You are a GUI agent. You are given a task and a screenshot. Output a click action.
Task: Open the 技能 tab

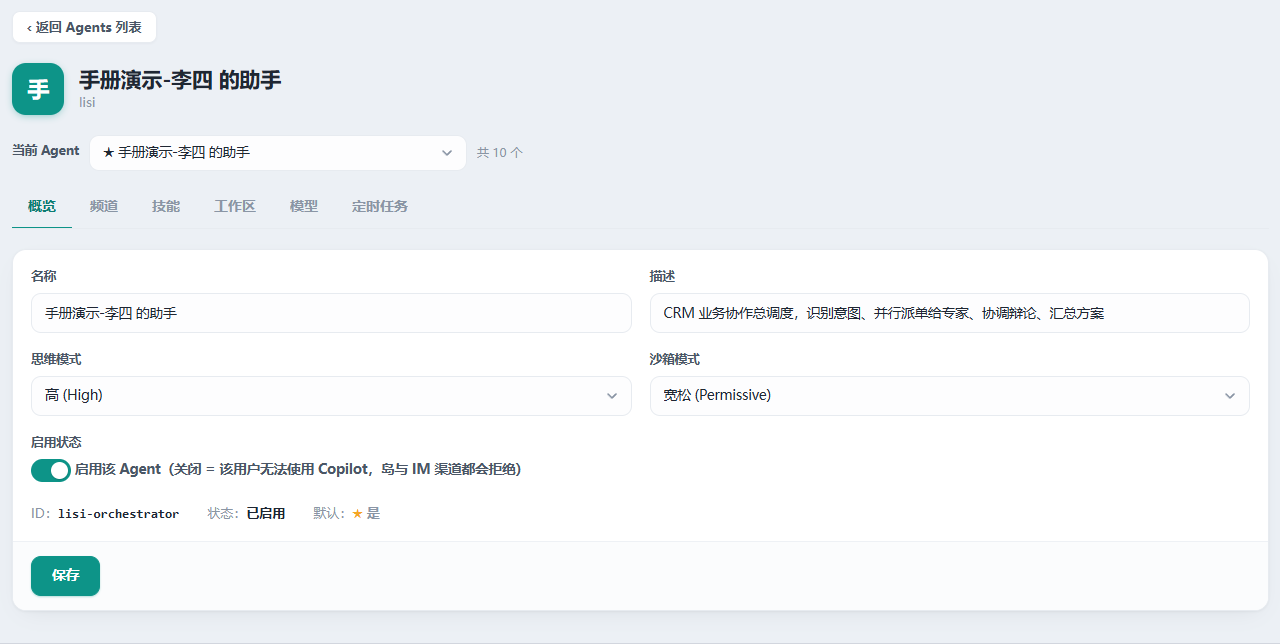[x=166, y=206]
